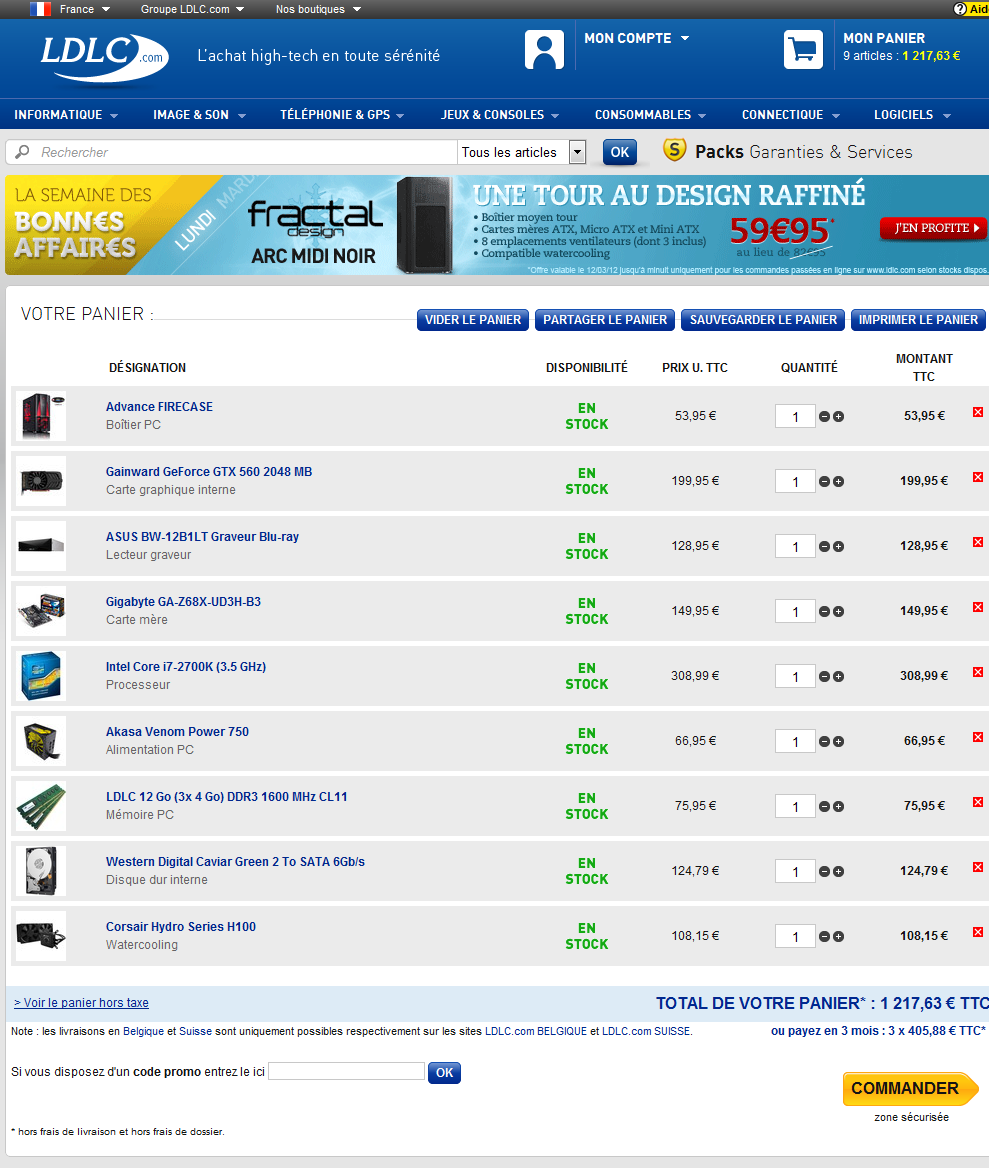
Task: Open the Western Digital Caviar Green thumbnail
Action: (41, 871)
